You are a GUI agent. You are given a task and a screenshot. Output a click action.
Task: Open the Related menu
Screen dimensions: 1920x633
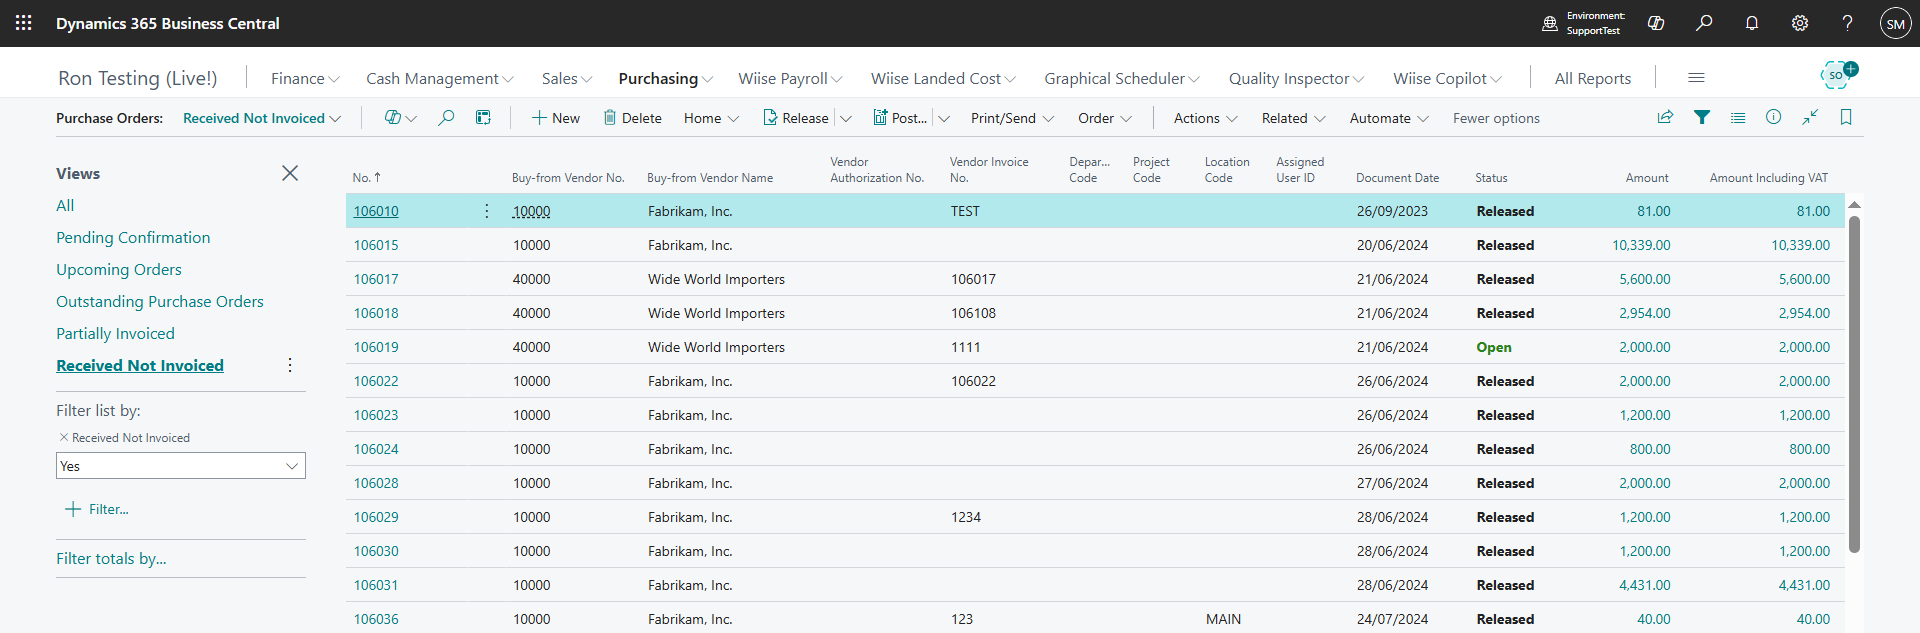(x=1294, y=118)
